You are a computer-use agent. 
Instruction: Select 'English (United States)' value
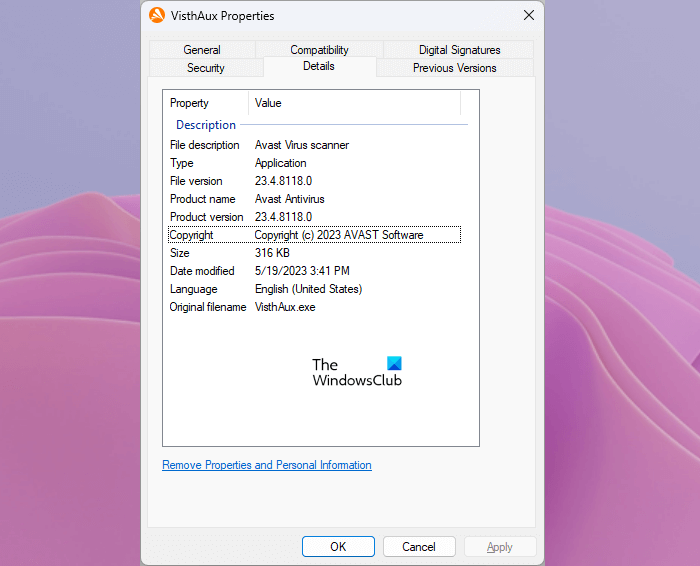308,289
